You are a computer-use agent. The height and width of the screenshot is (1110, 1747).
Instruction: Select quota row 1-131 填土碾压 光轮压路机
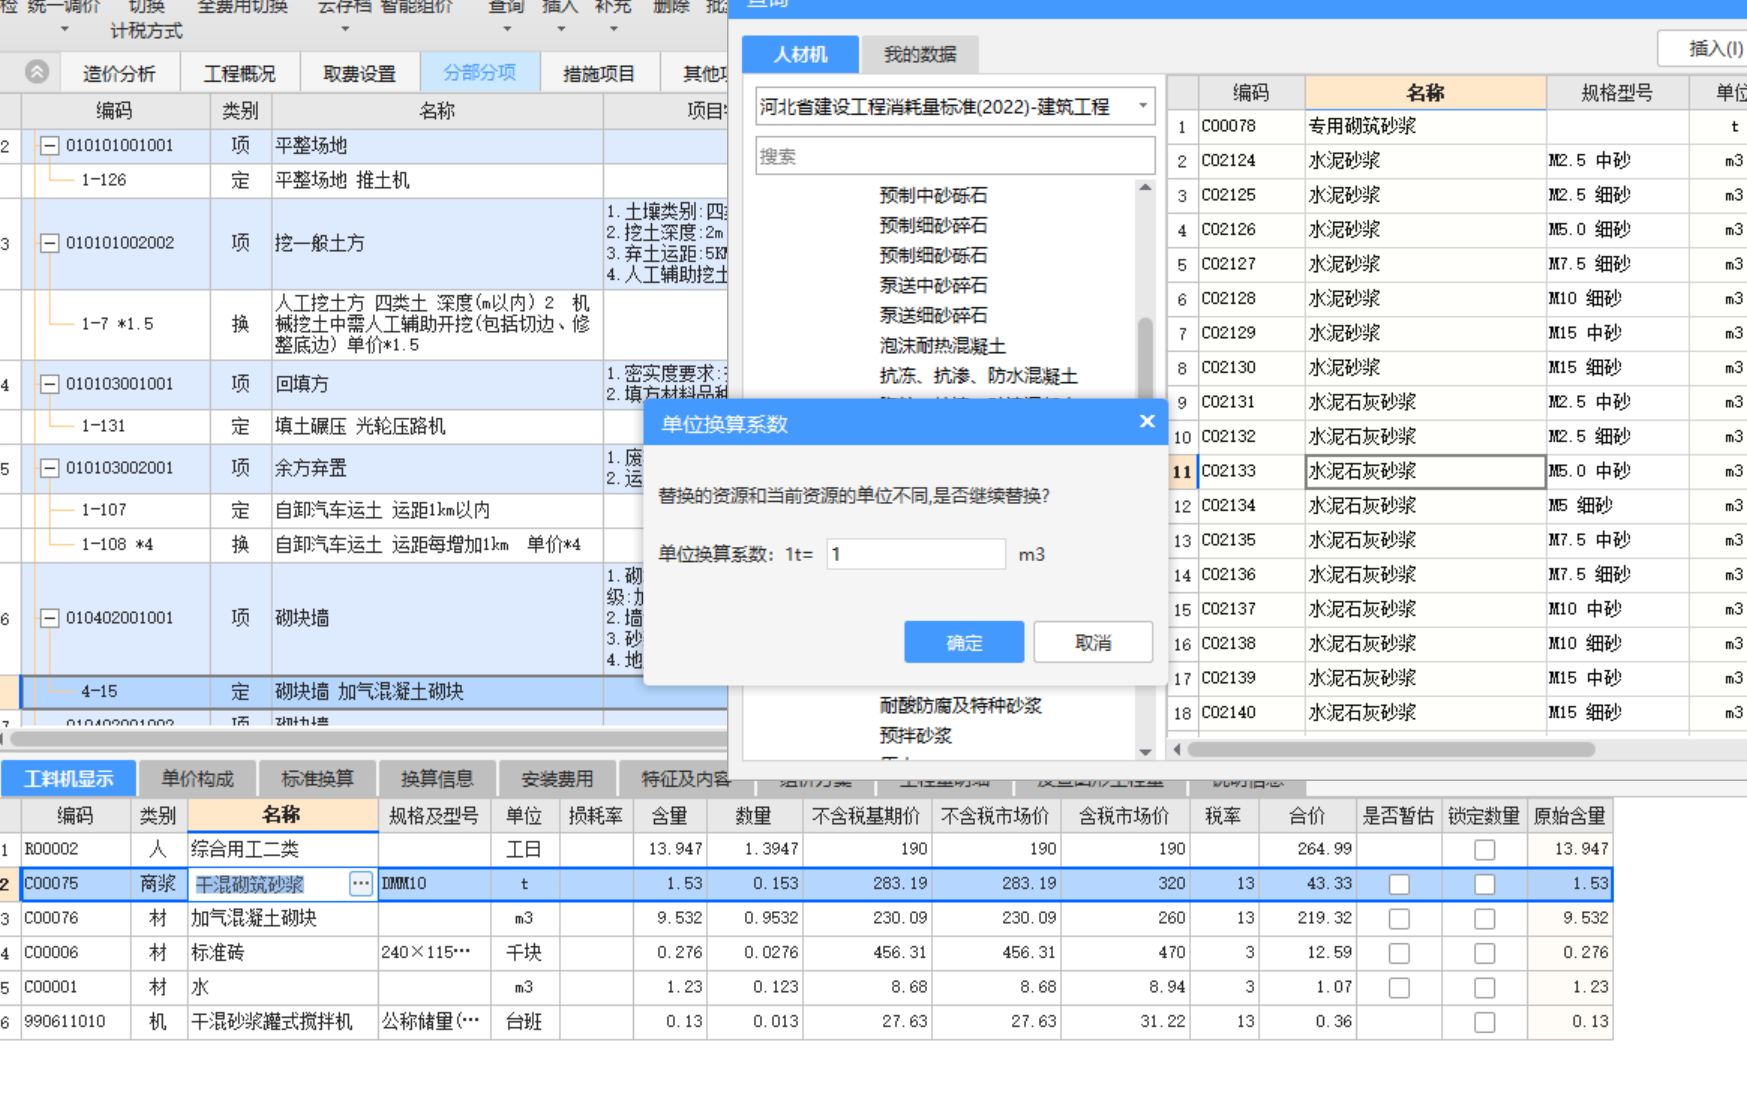[x=364, y=426]
